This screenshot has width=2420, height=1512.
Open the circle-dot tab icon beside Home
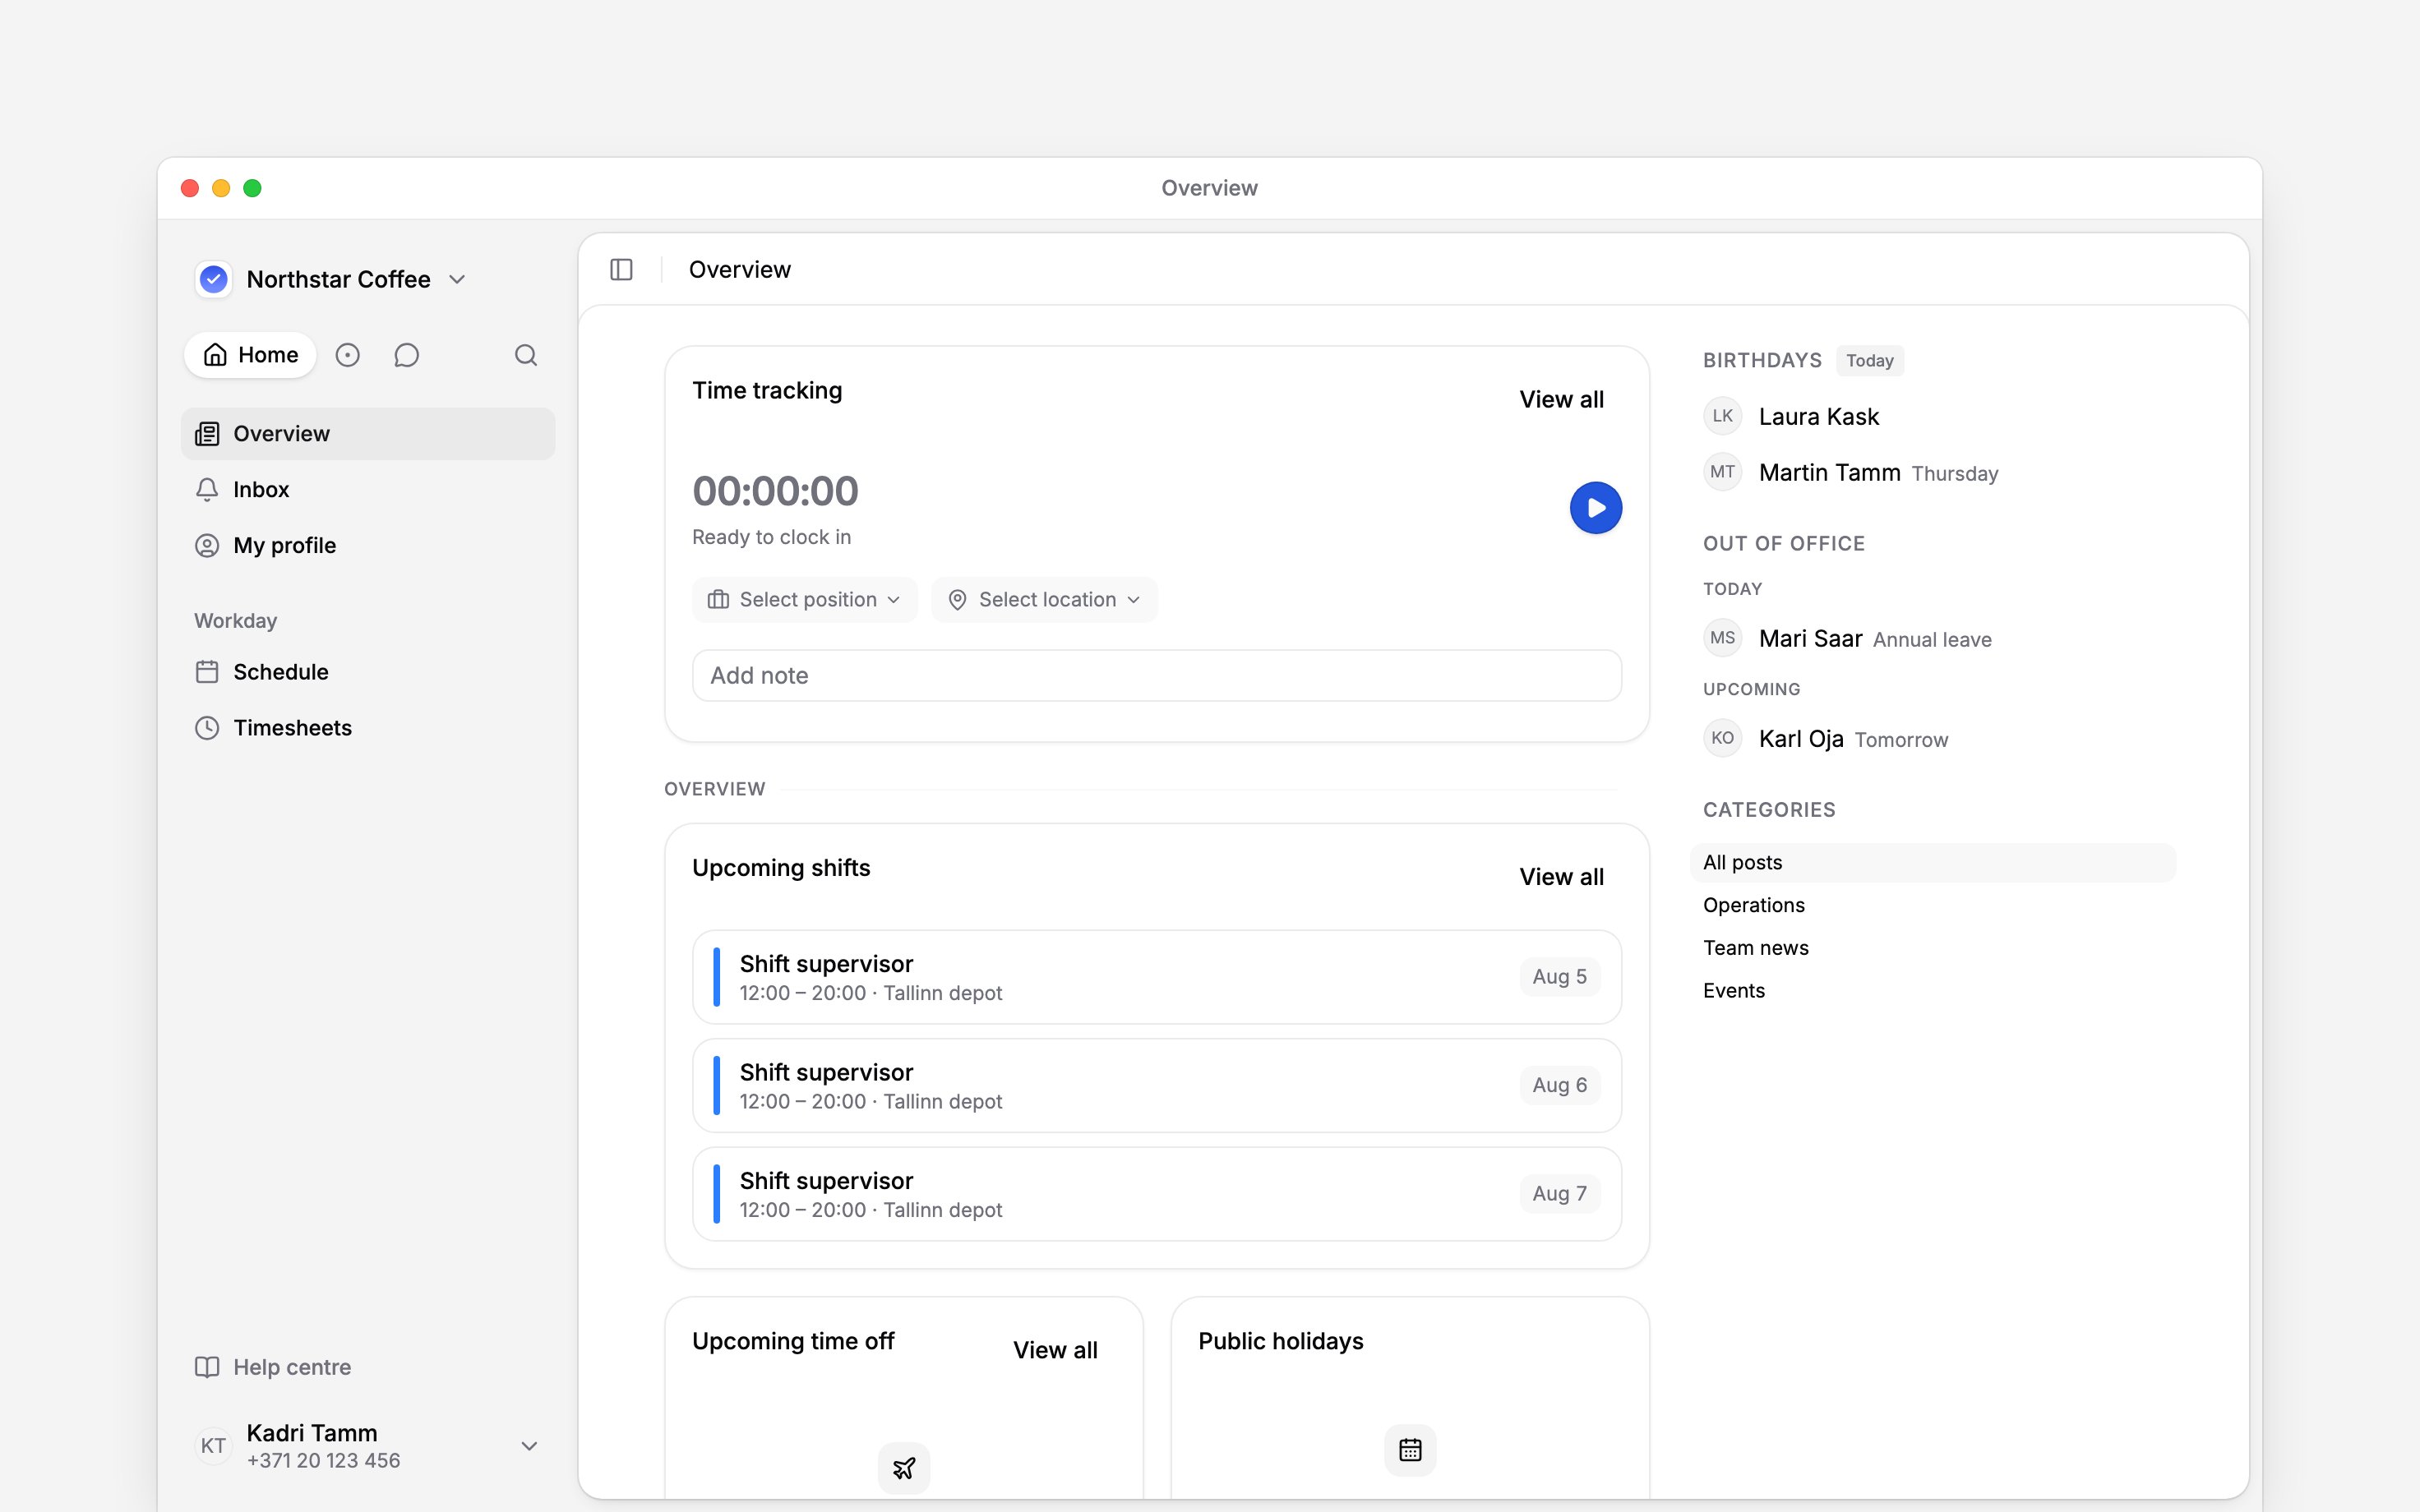tap(347, 355)
